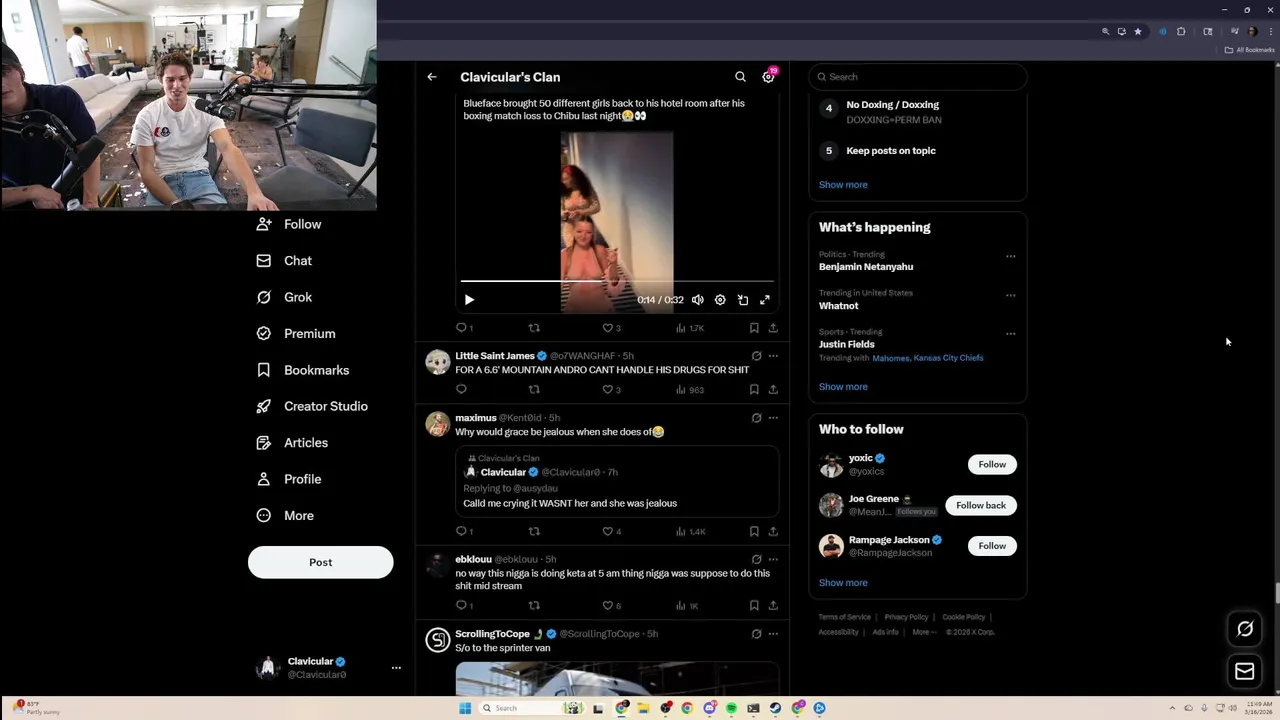The width and height of the screenshot is (1280, 720).
Task: Open Grok in the left sidebar
Action: [x=285, y=298]
